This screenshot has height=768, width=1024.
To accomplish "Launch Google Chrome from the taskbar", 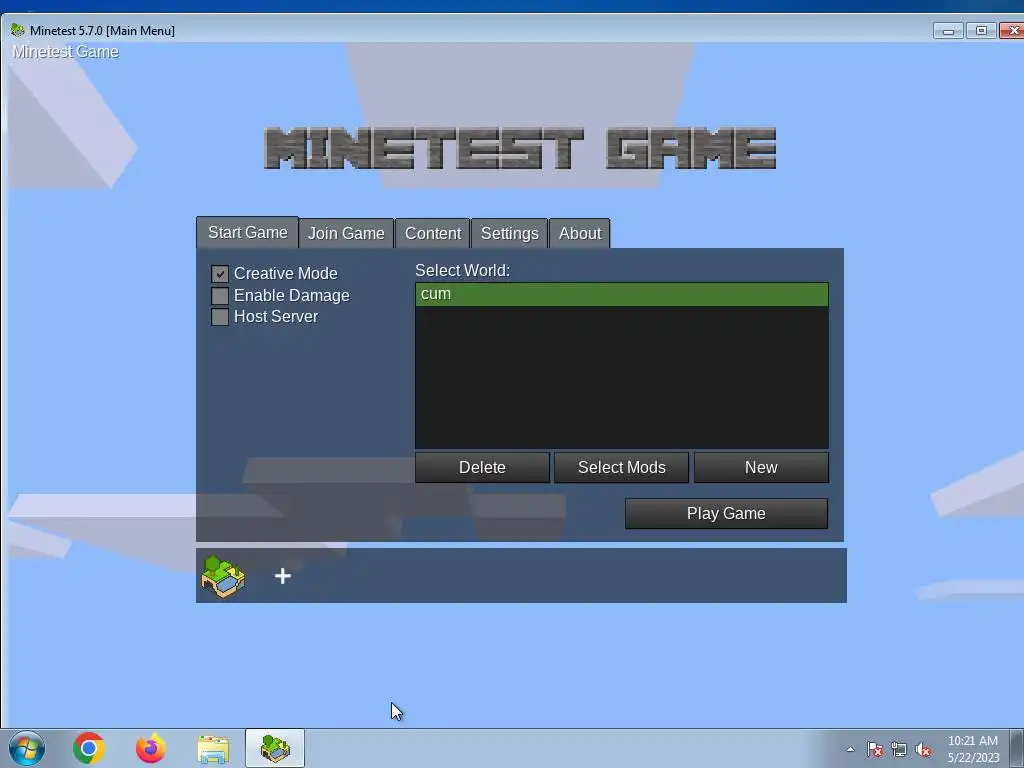I will 89,748.
